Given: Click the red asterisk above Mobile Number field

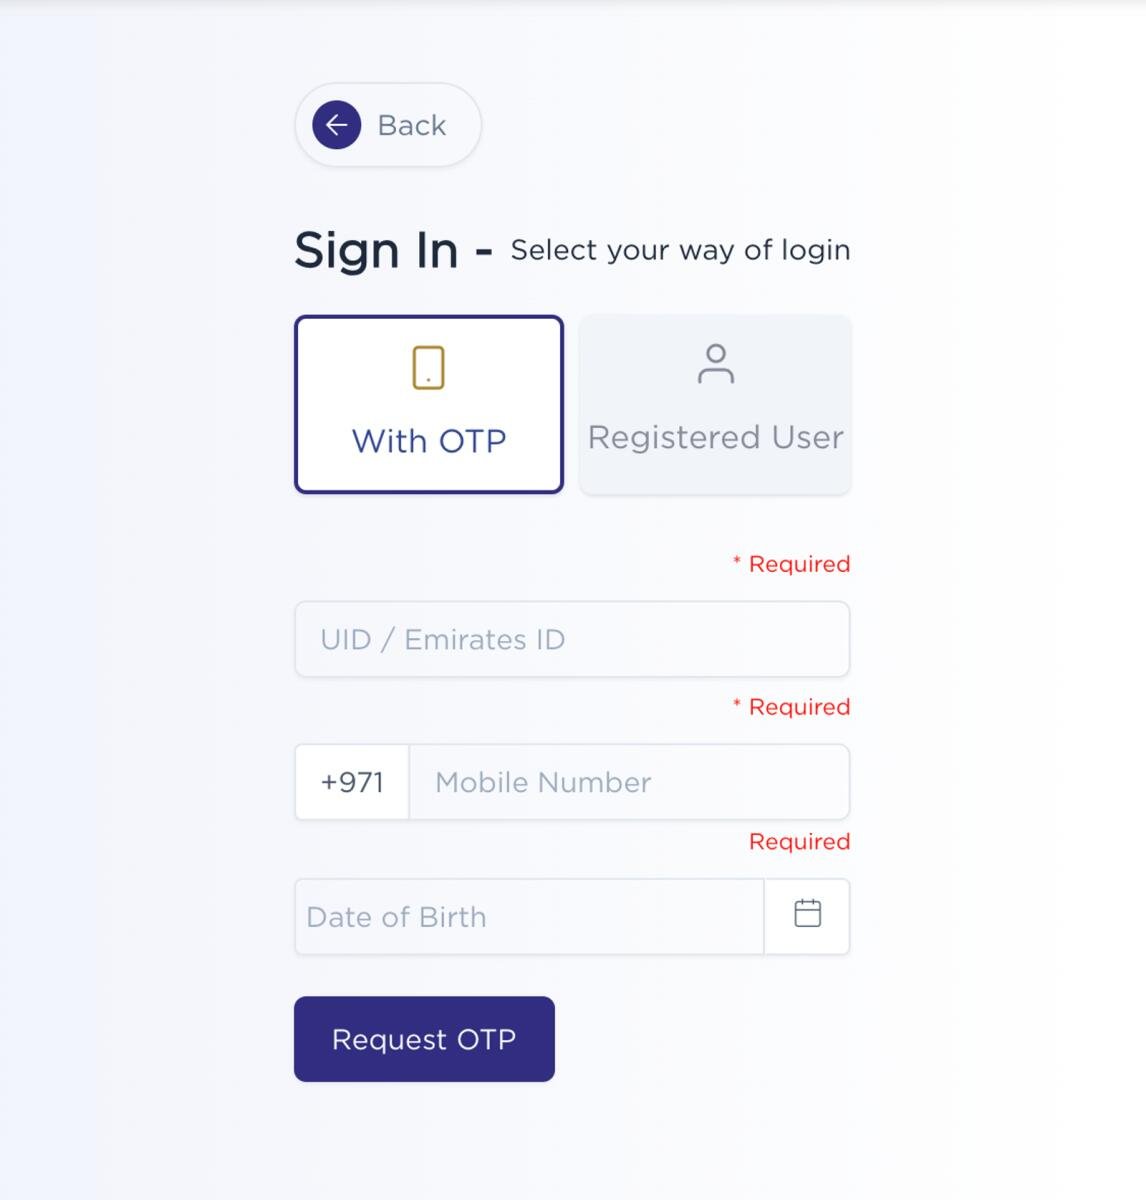Looking at the screenshot, I should (x=737, y=704).
